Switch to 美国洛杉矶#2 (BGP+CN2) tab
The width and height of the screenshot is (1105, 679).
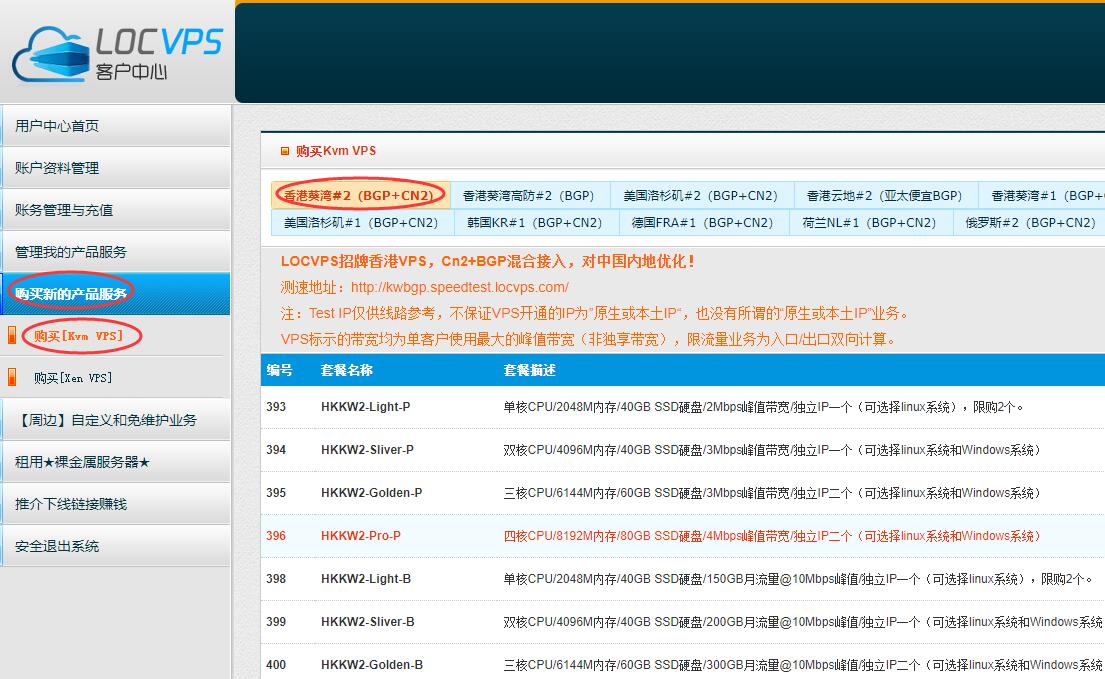[700, 195]
